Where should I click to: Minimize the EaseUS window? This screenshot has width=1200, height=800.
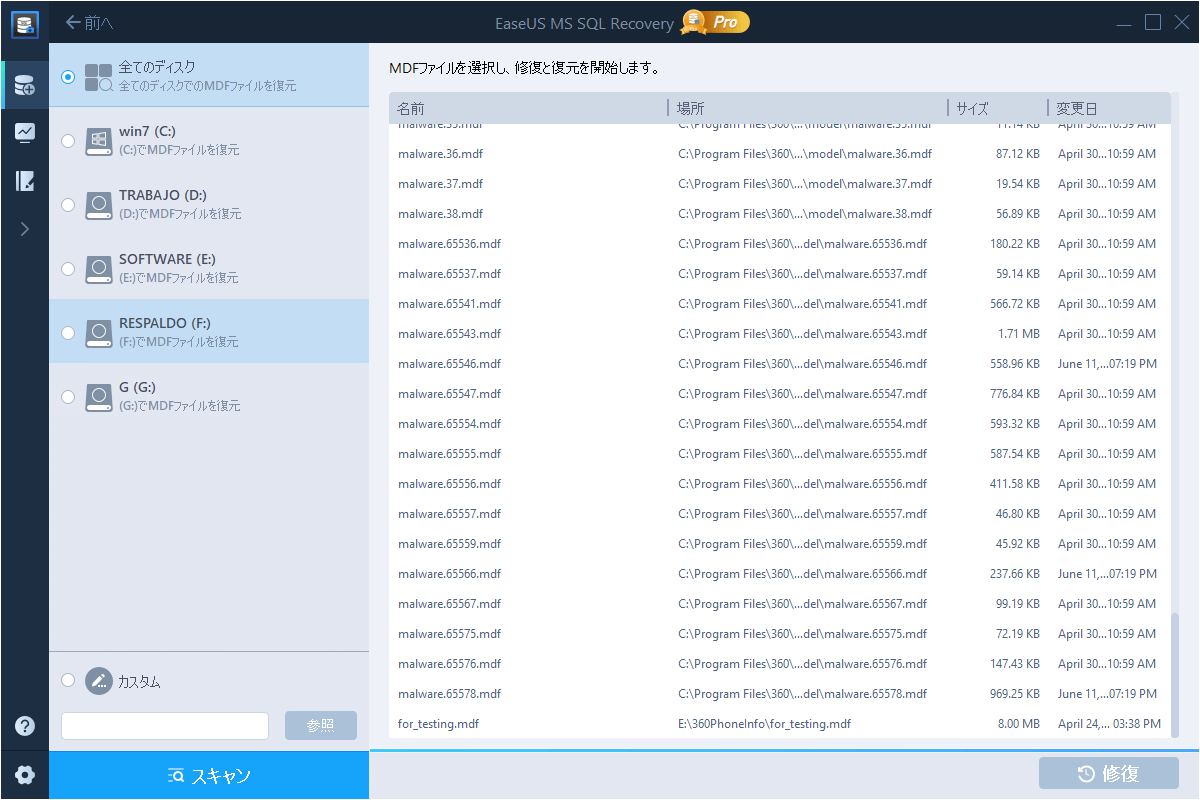pyautogui.click(x=1125, y=22)
